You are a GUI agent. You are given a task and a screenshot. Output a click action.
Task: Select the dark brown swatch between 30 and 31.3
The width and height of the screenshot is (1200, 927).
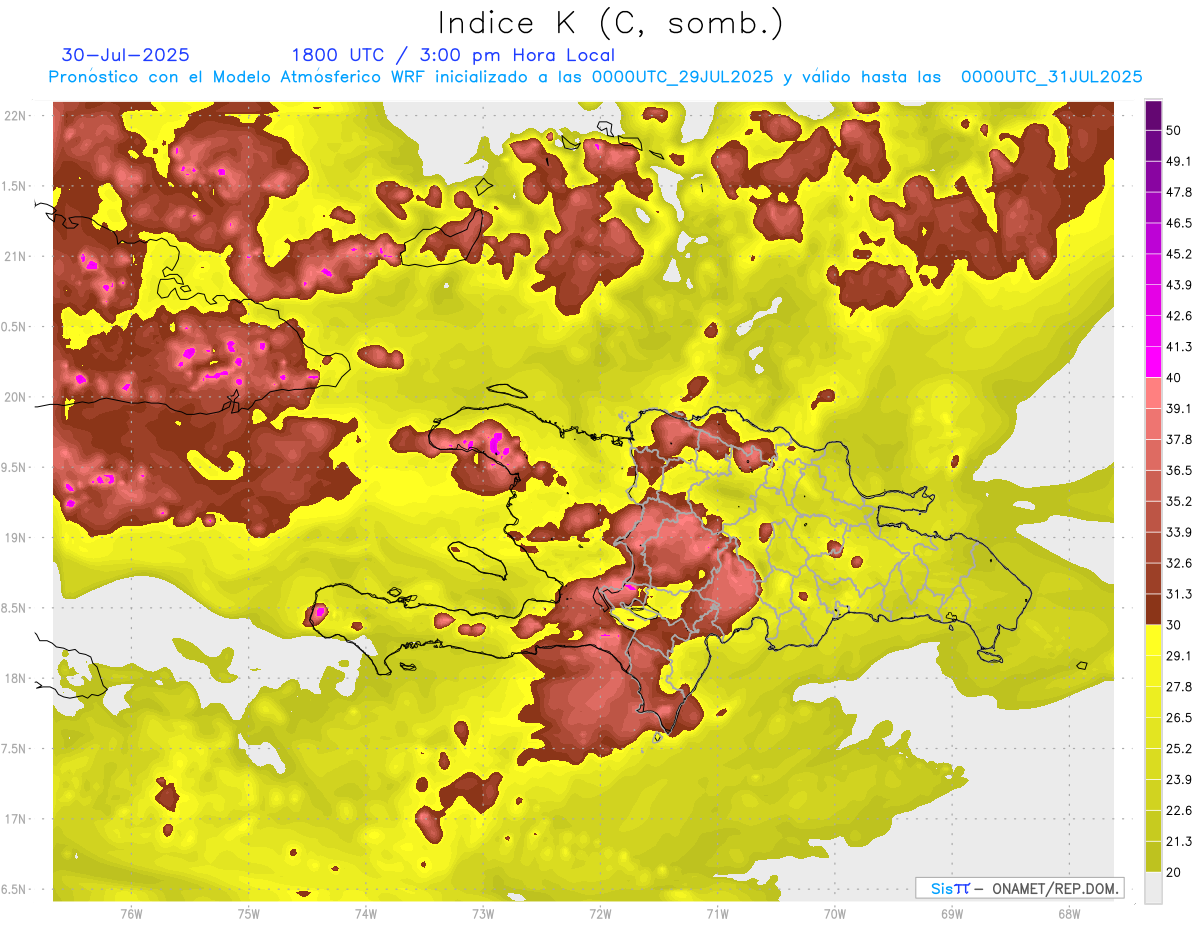coord(1153,610)
